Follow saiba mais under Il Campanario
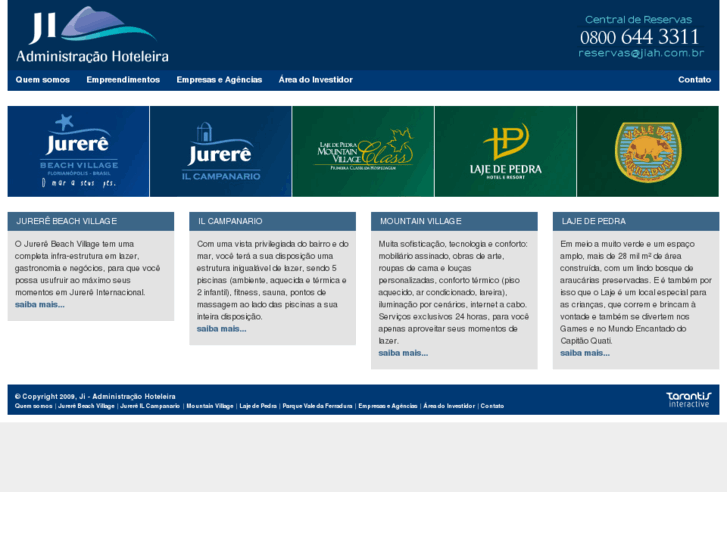 click(222, 329)
